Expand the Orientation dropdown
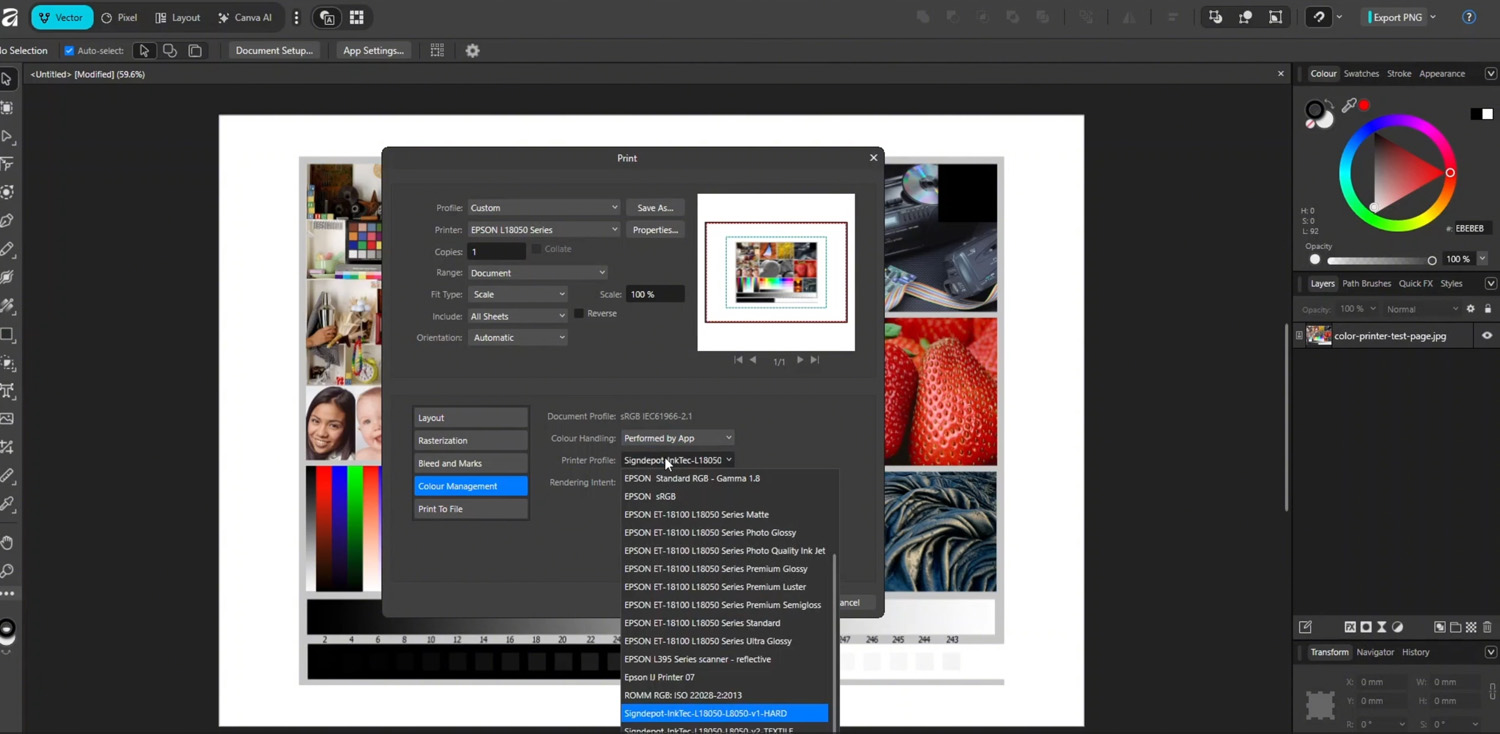Screen dimensions: 1500x734 pyautogui.click(x=518, y=338)
